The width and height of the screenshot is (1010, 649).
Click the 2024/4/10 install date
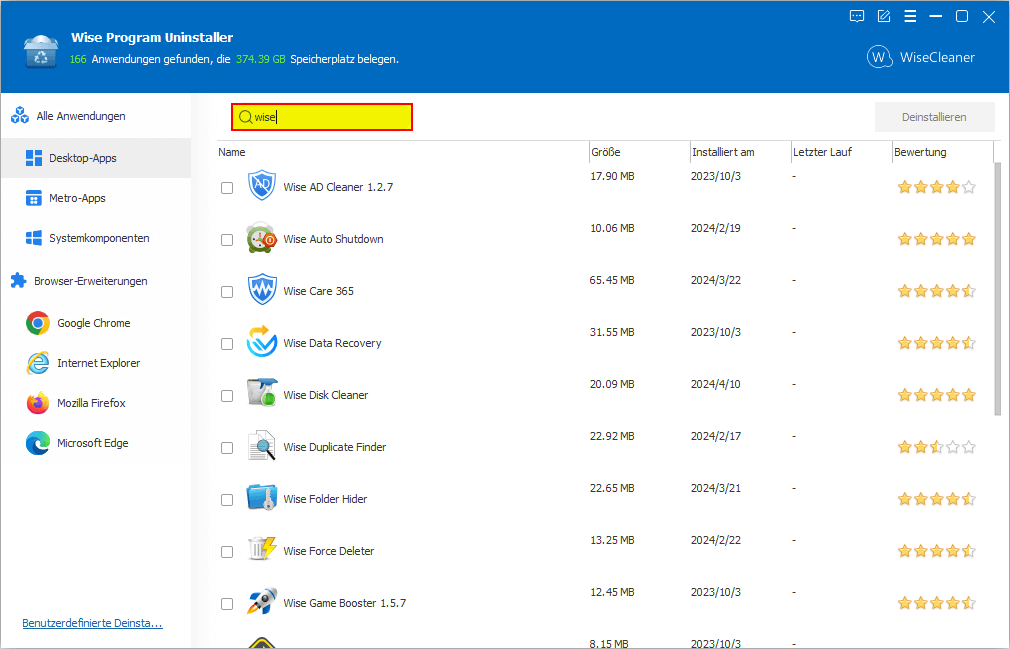pos(716,384)
